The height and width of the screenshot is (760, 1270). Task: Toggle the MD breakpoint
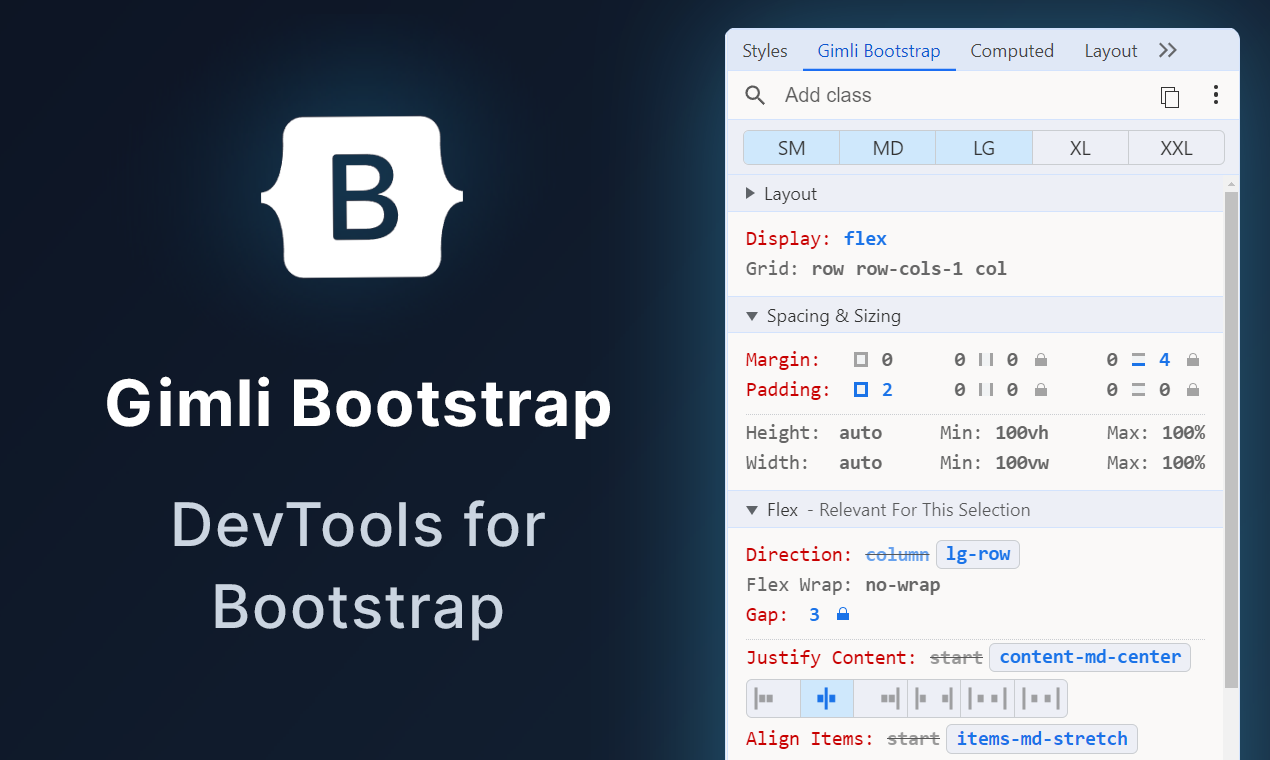888,148
